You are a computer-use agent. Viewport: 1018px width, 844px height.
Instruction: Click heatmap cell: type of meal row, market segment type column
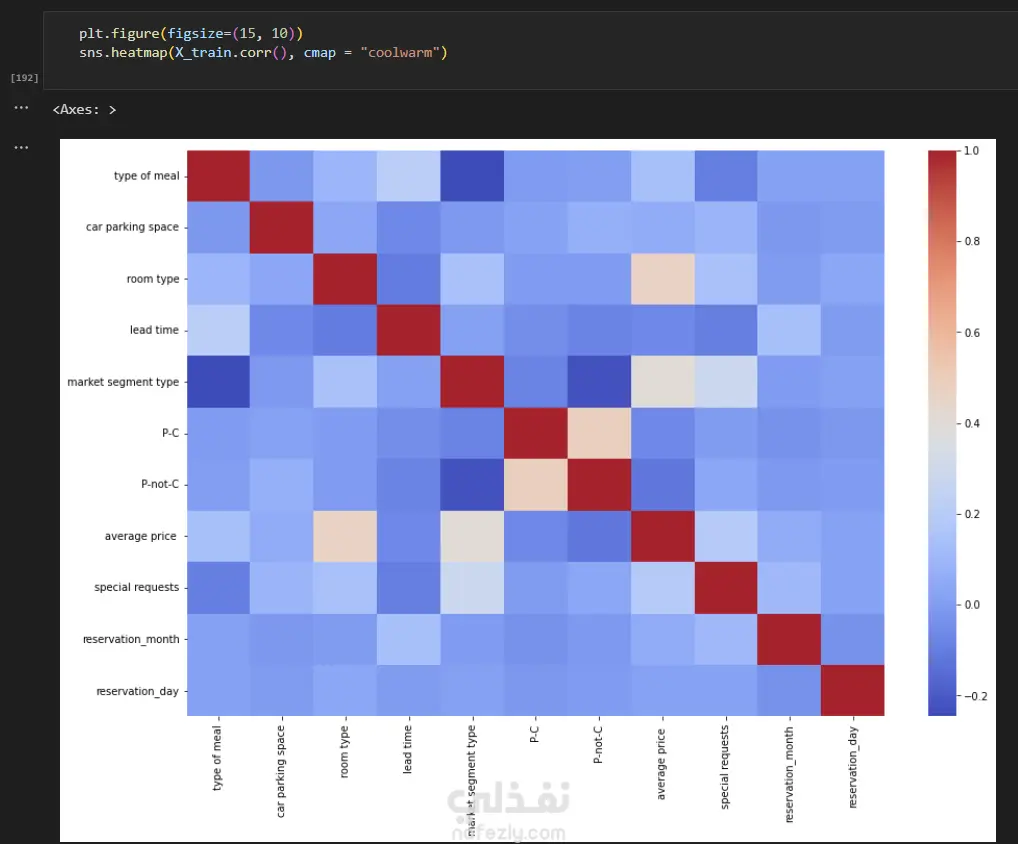coord(472,176)
